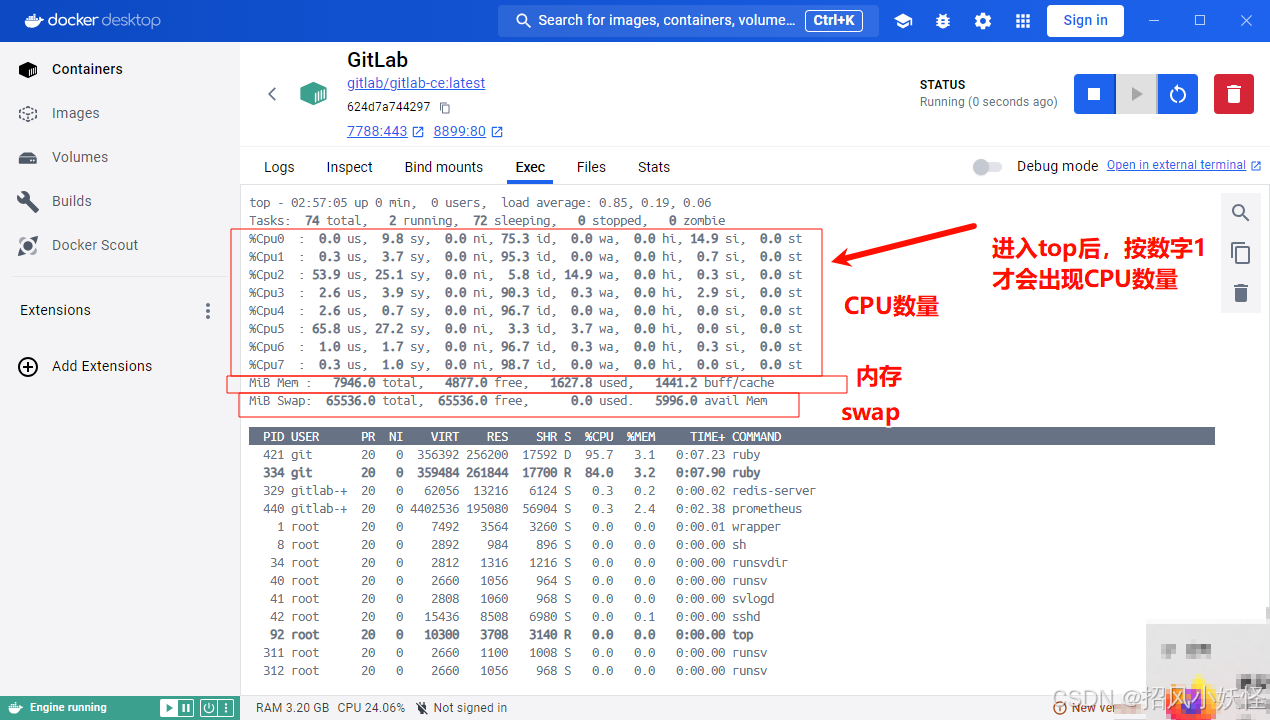This screenshot has height=720, width=1270.
Task: Select the redis-server process row
Action: (x=731, y=491)
